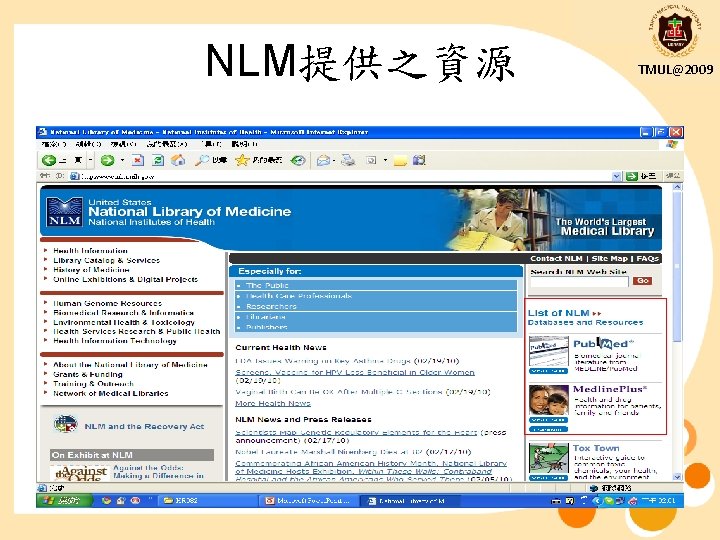Click Contact NLM link
The width and height of the screenshot is (720, 540).
[556, 259]
